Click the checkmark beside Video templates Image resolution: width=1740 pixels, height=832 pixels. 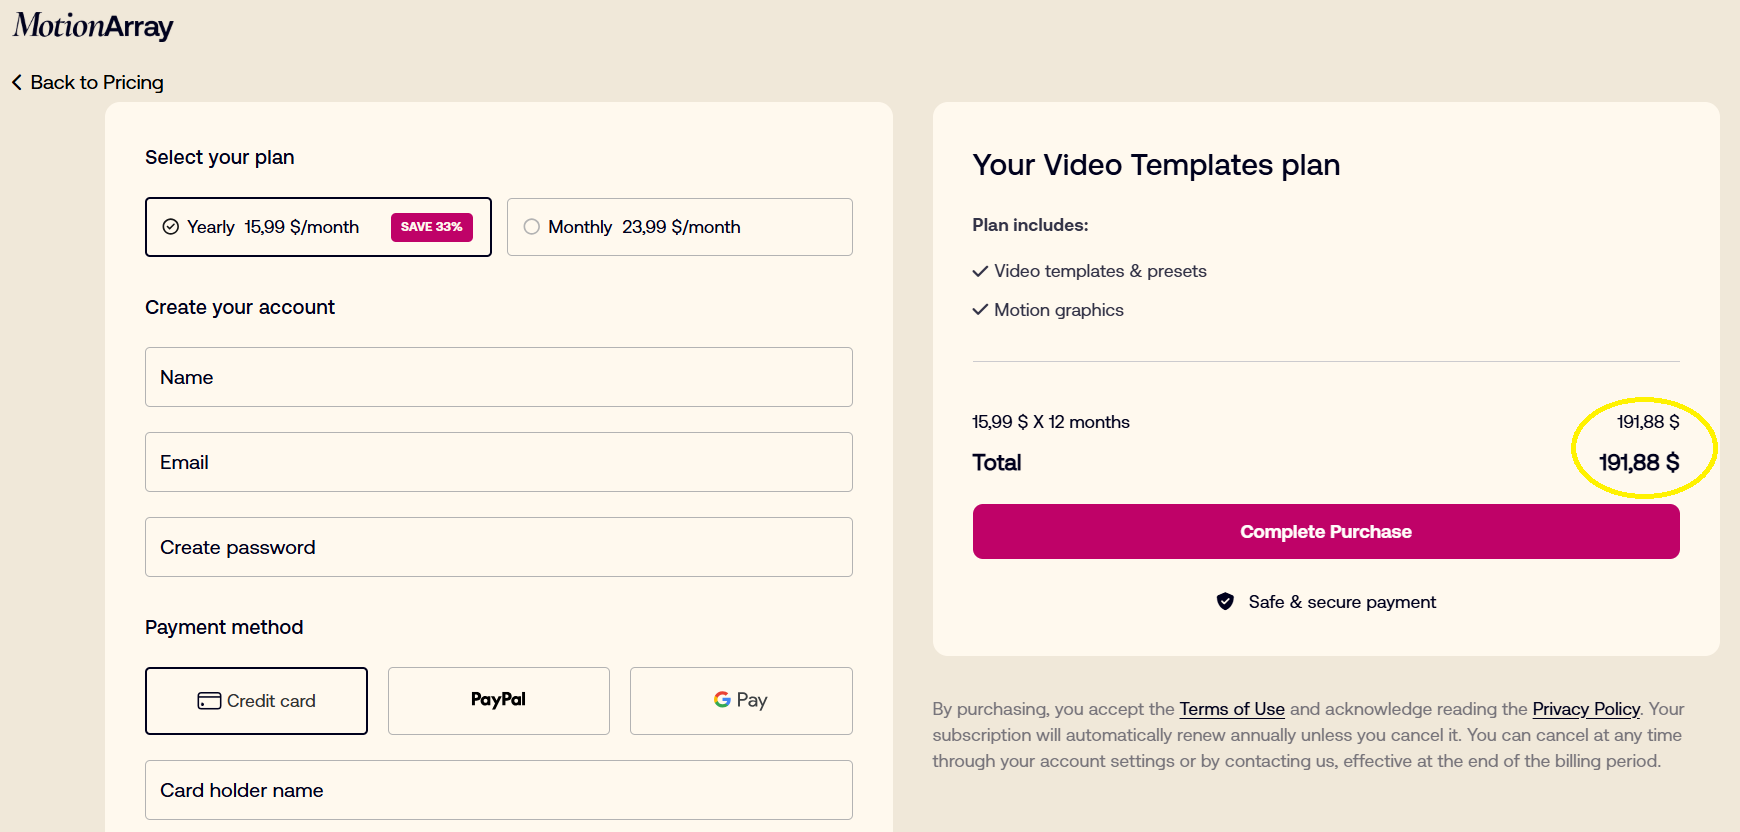[x=980, y=271]
